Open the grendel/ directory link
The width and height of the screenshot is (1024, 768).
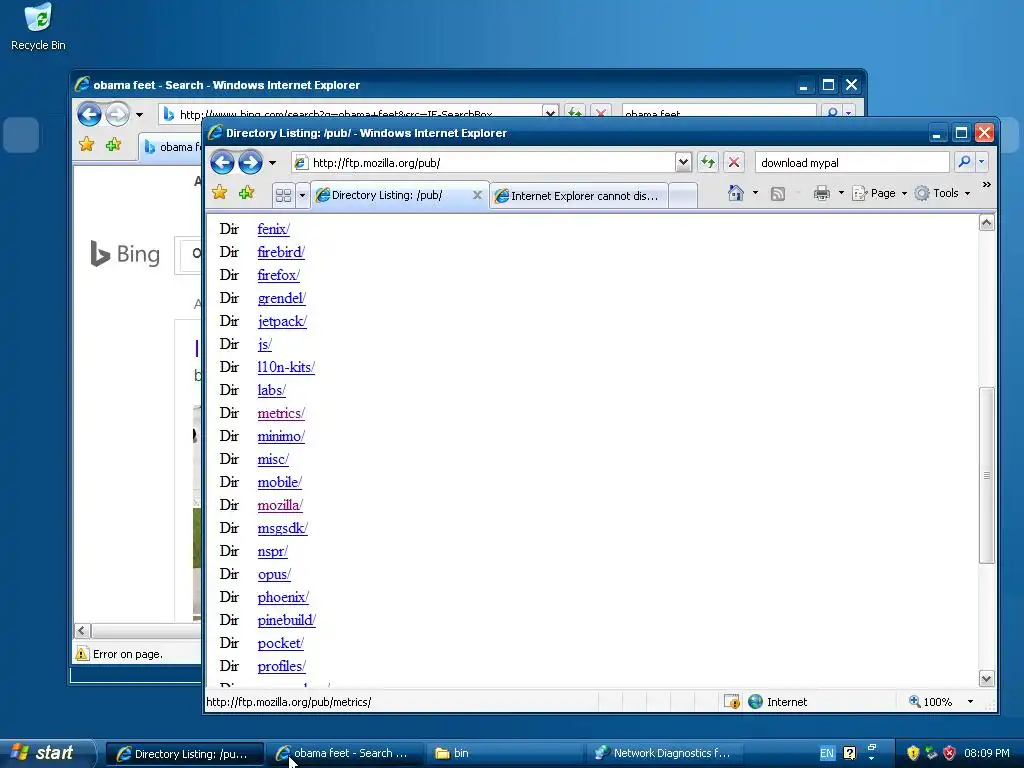point(281,298)
